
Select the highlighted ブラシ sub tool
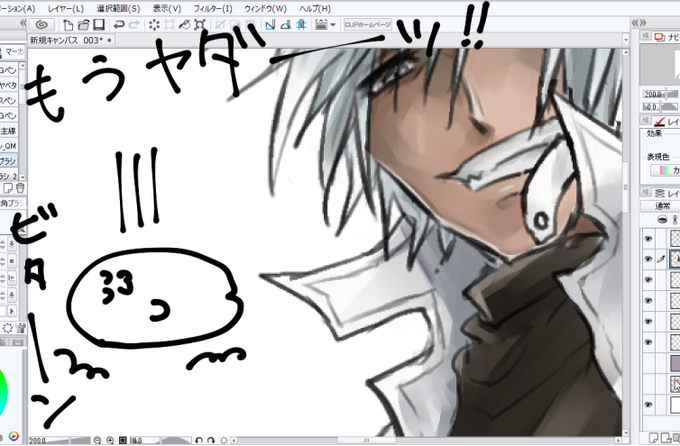coord(8,161)
